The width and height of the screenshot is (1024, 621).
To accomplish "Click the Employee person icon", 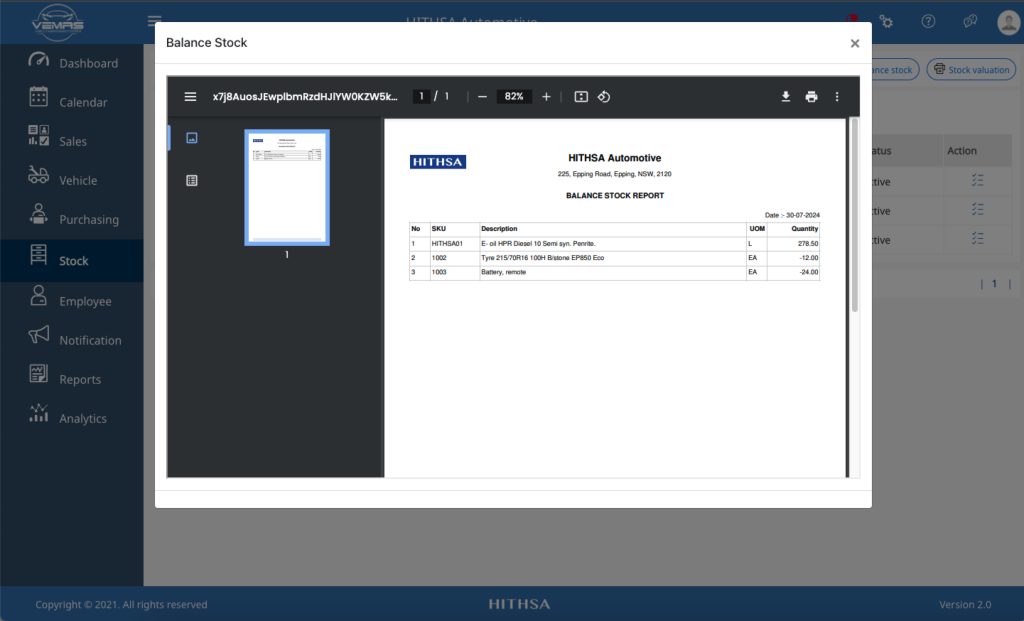I will point(39,295).
